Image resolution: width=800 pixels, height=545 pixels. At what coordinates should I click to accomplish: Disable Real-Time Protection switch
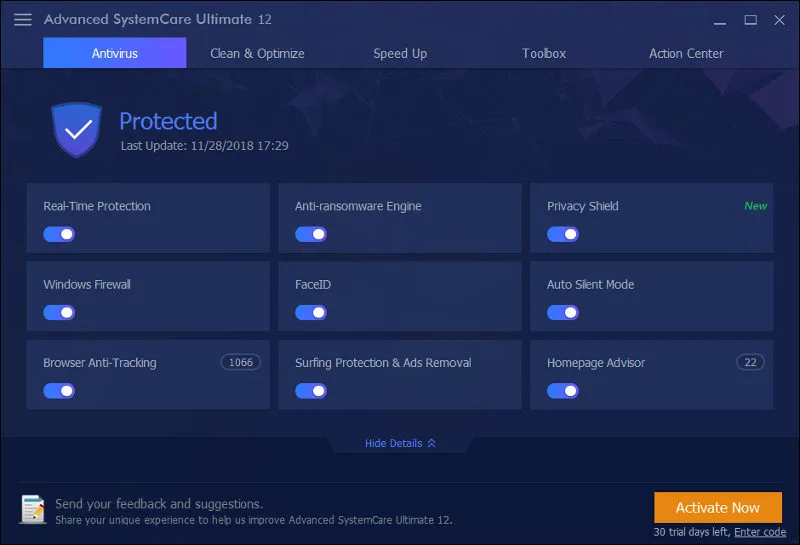tap(59, 234)
